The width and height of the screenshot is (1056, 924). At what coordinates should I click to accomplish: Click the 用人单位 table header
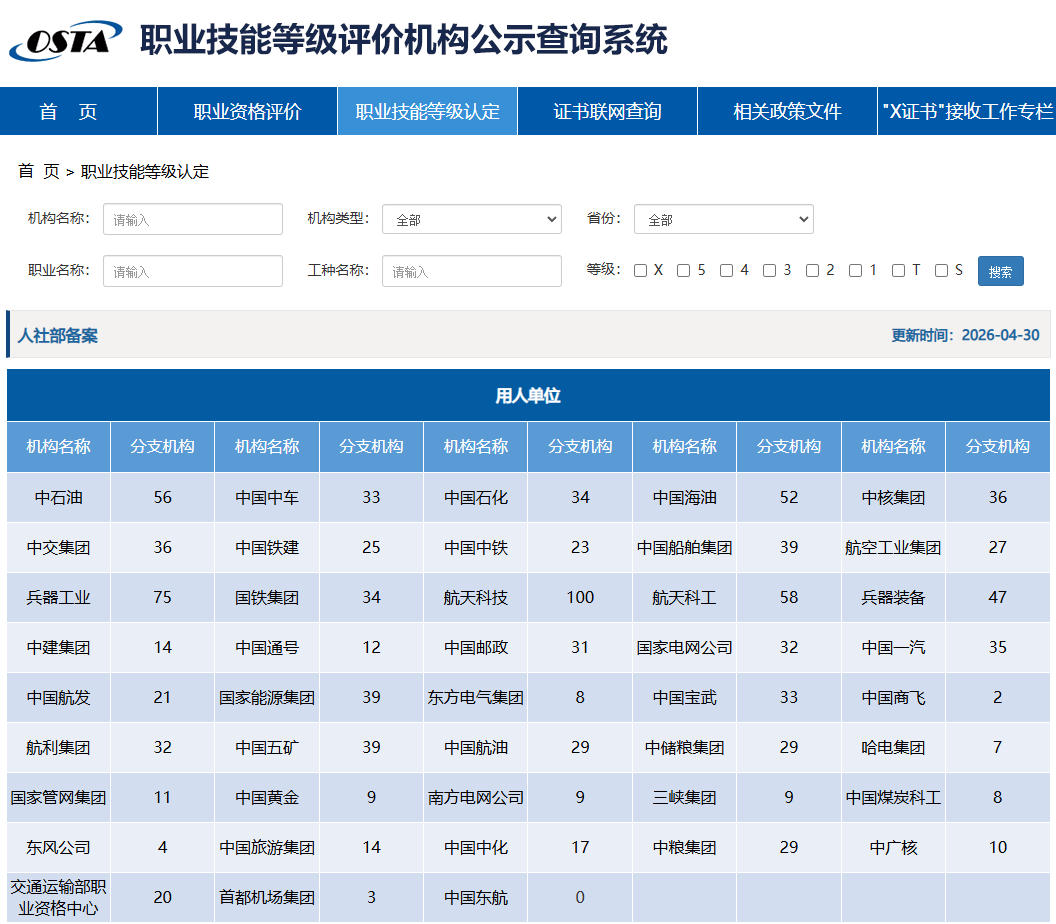(x=528, y=395)
